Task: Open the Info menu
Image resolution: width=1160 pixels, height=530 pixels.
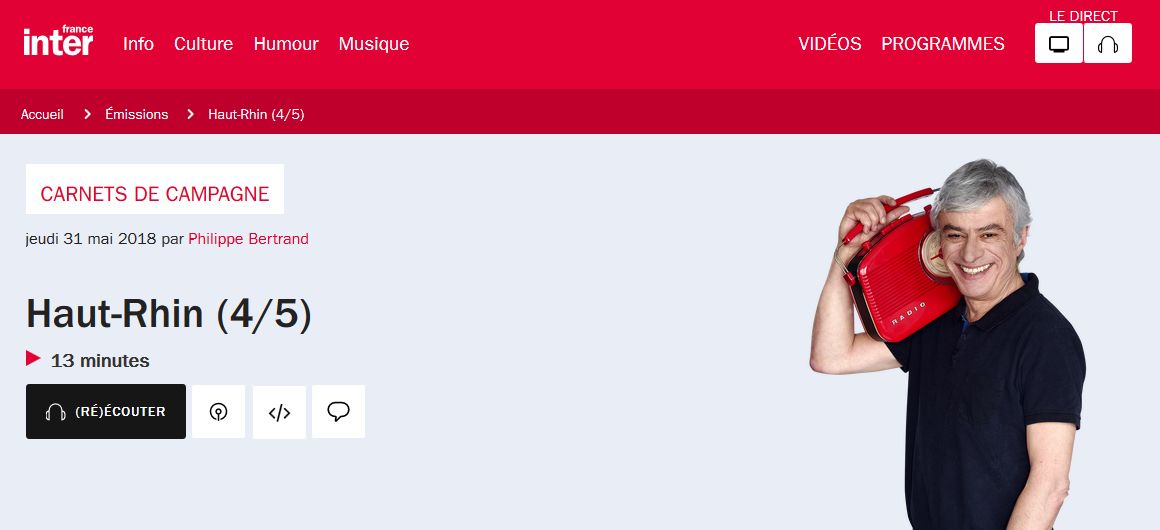Action: 138,44
